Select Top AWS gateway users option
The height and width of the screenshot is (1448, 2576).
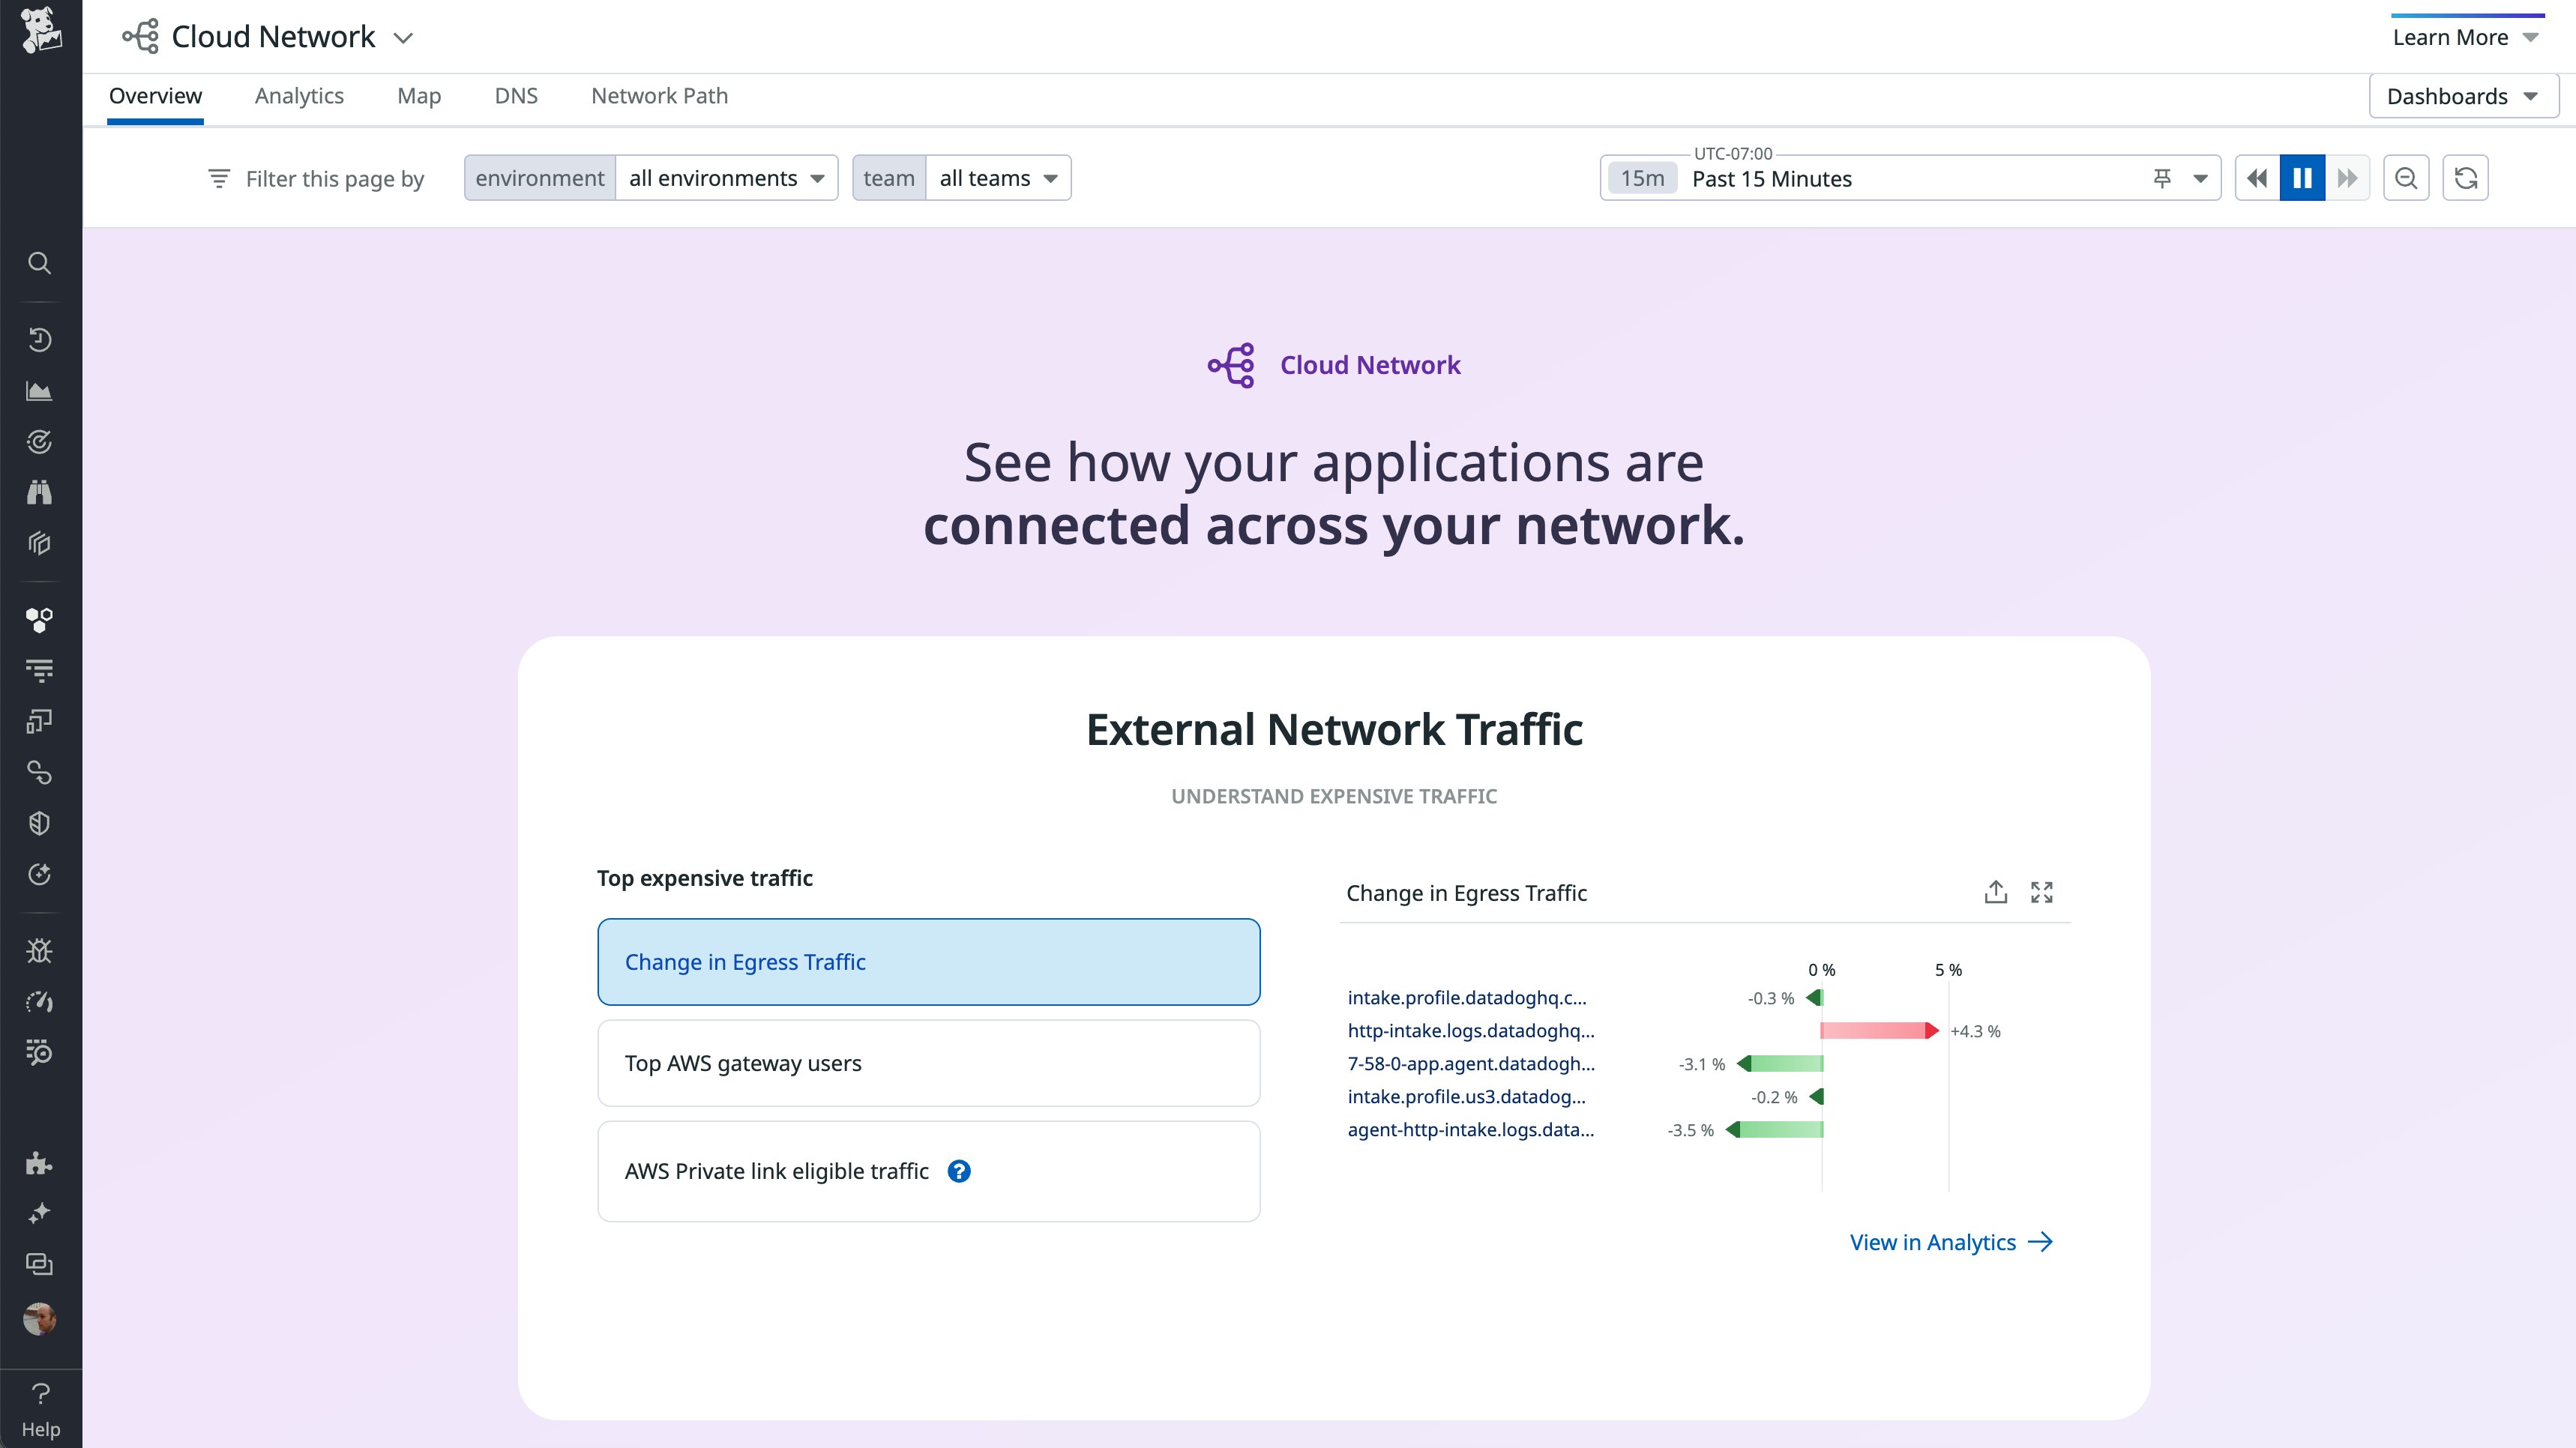click(x=928, y=1063)
